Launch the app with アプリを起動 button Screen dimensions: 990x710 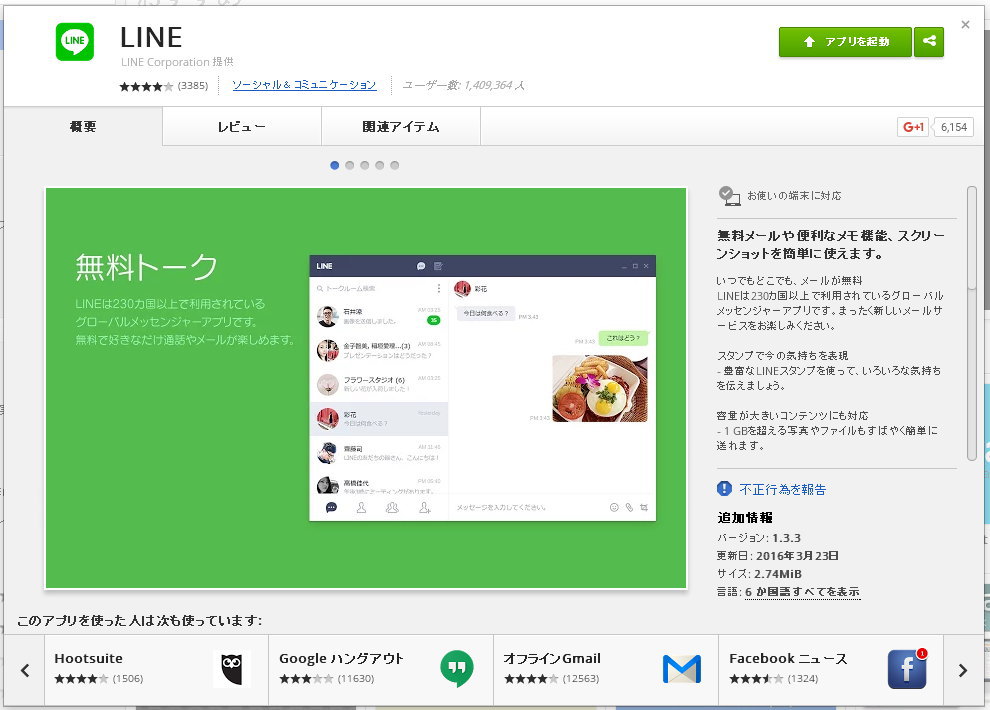click(845, 42)
